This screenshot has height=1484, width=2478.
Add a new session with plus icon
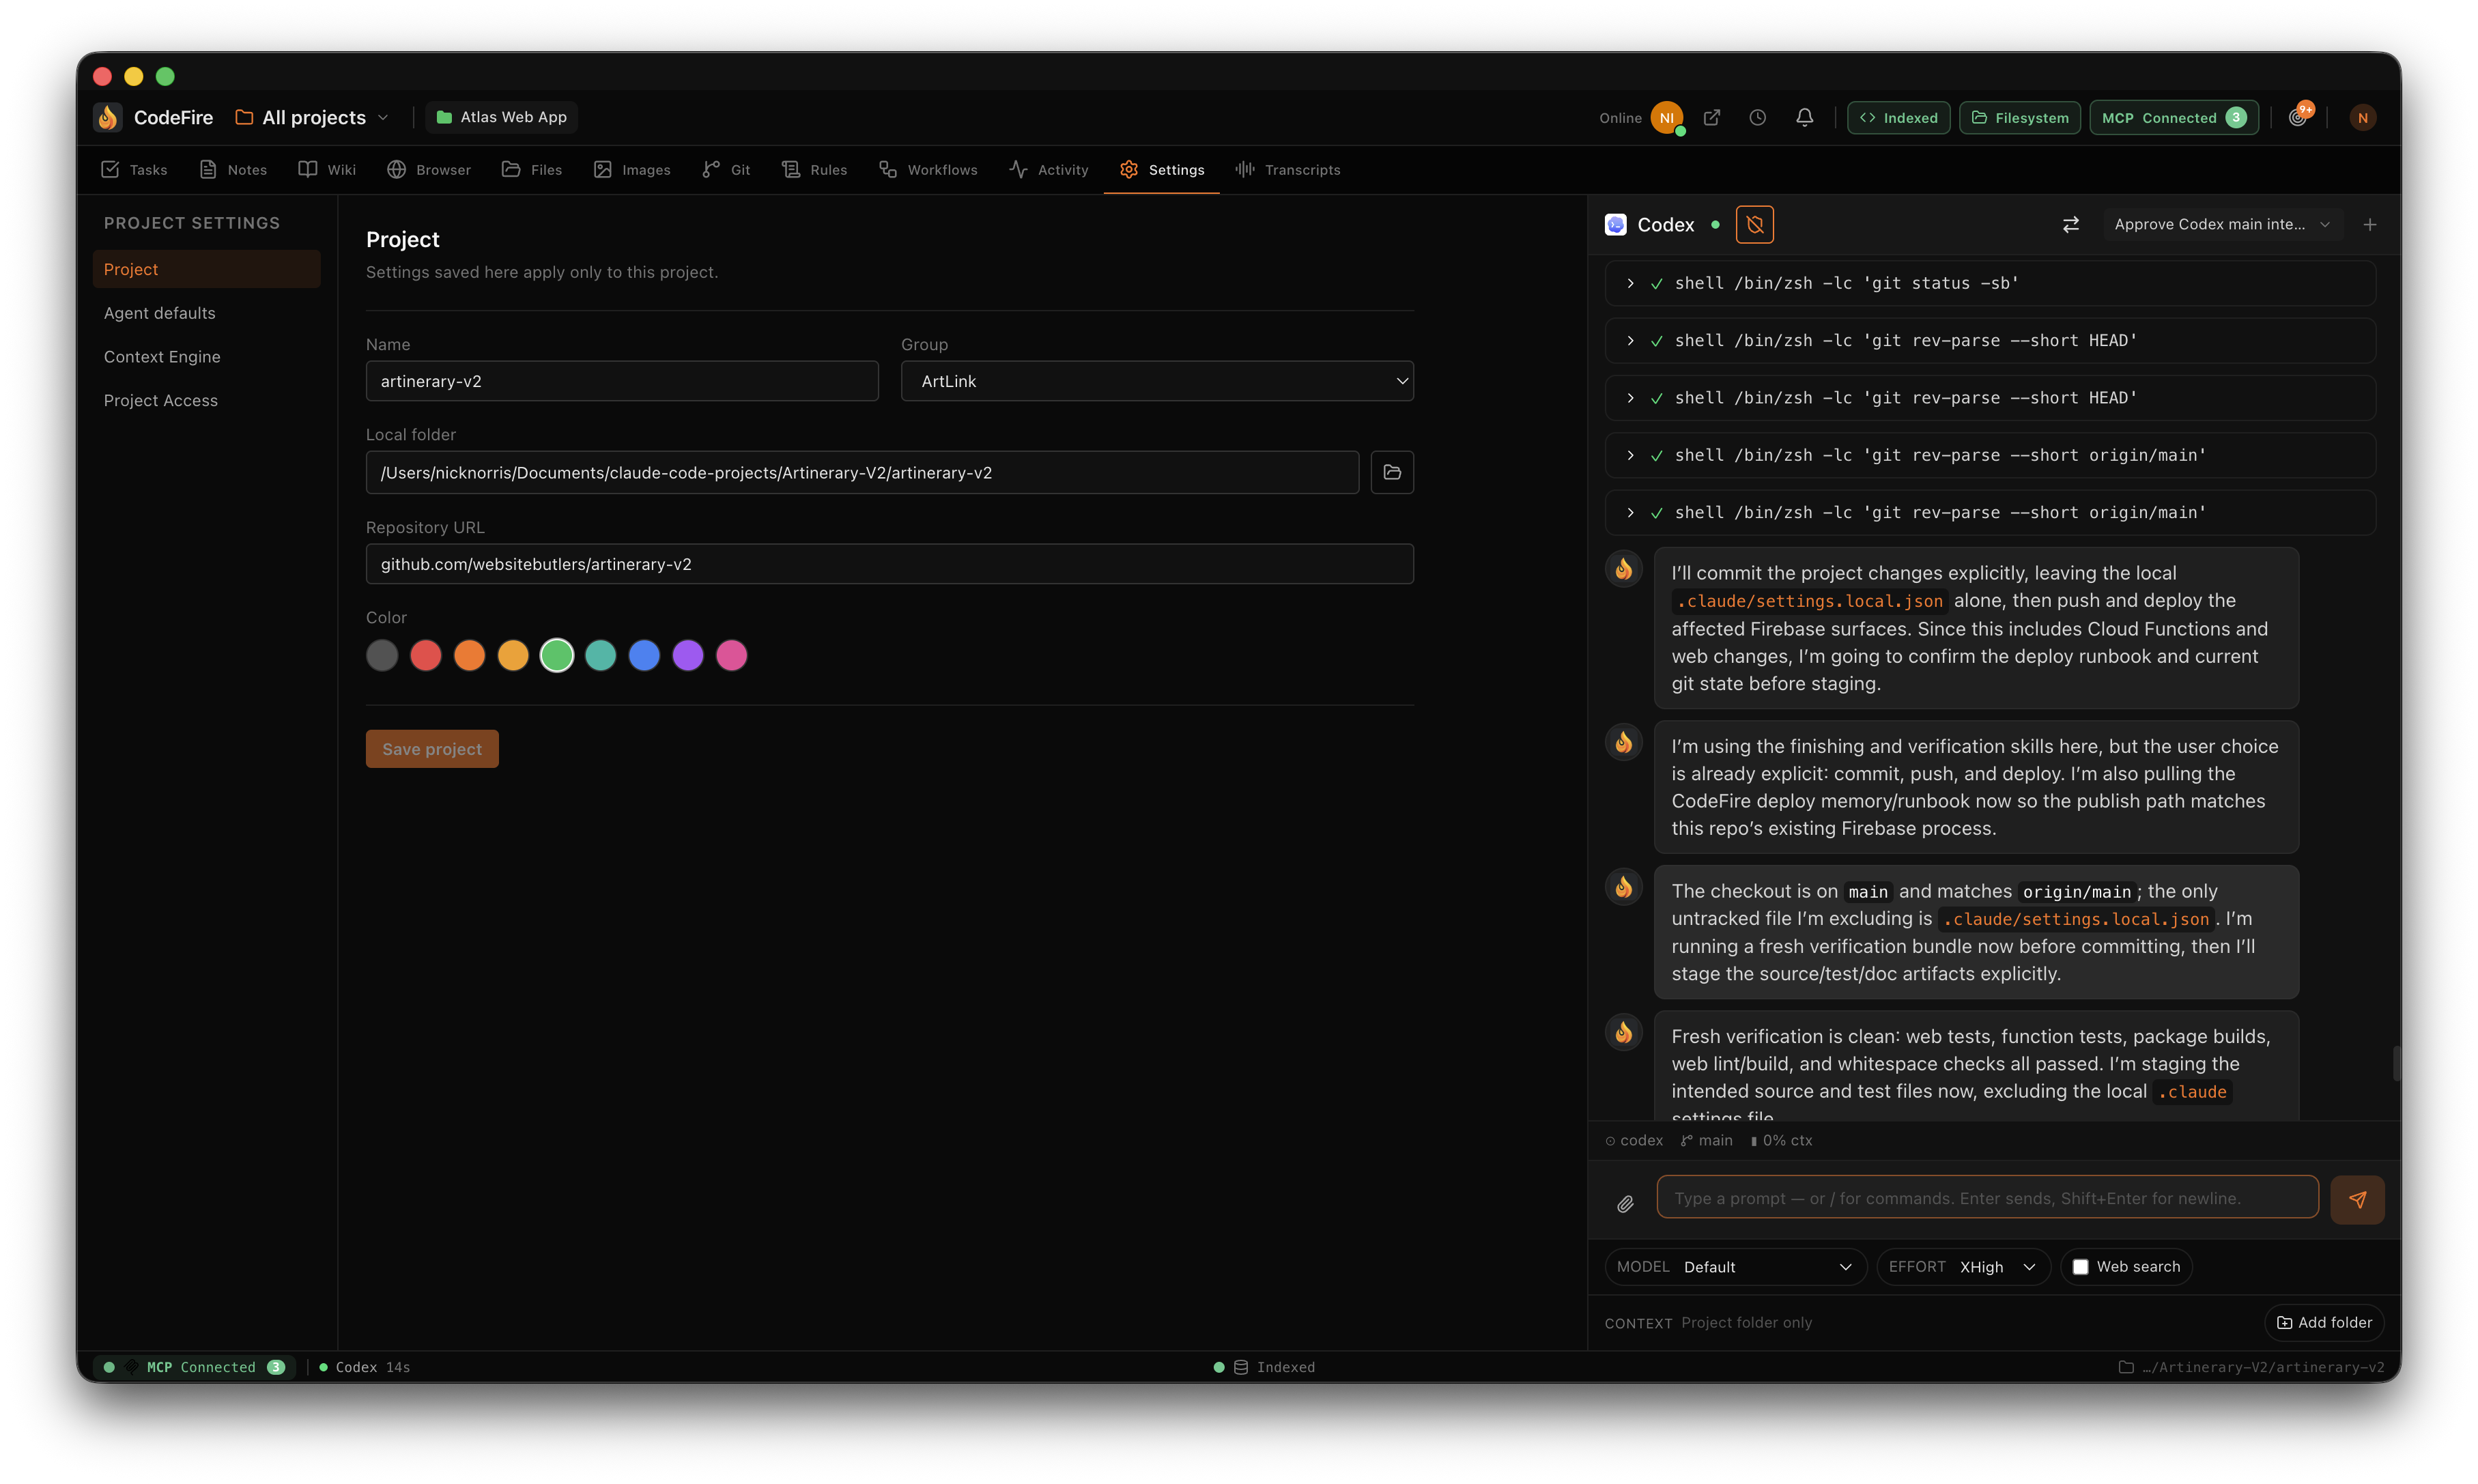click(2369, 225)
